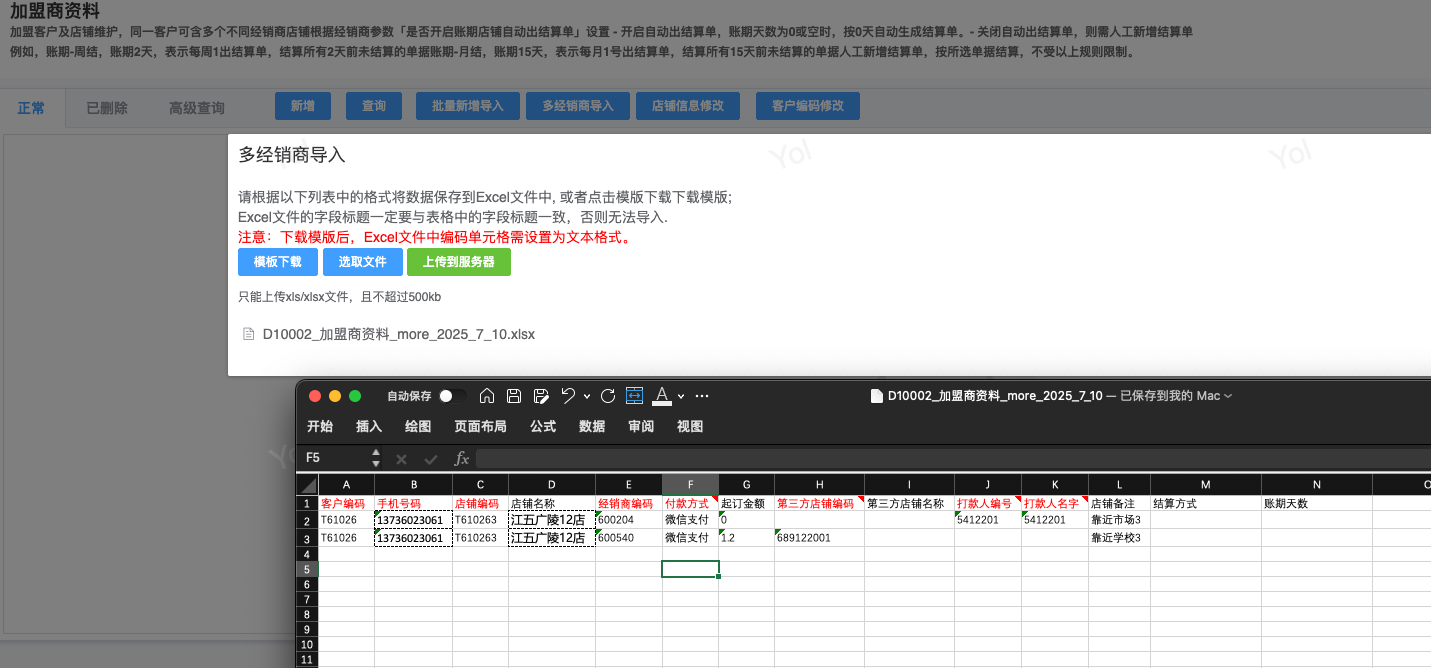1431x668 pixels.
Task: Click the Save icon in Excel toolbar
Action: 514,396
